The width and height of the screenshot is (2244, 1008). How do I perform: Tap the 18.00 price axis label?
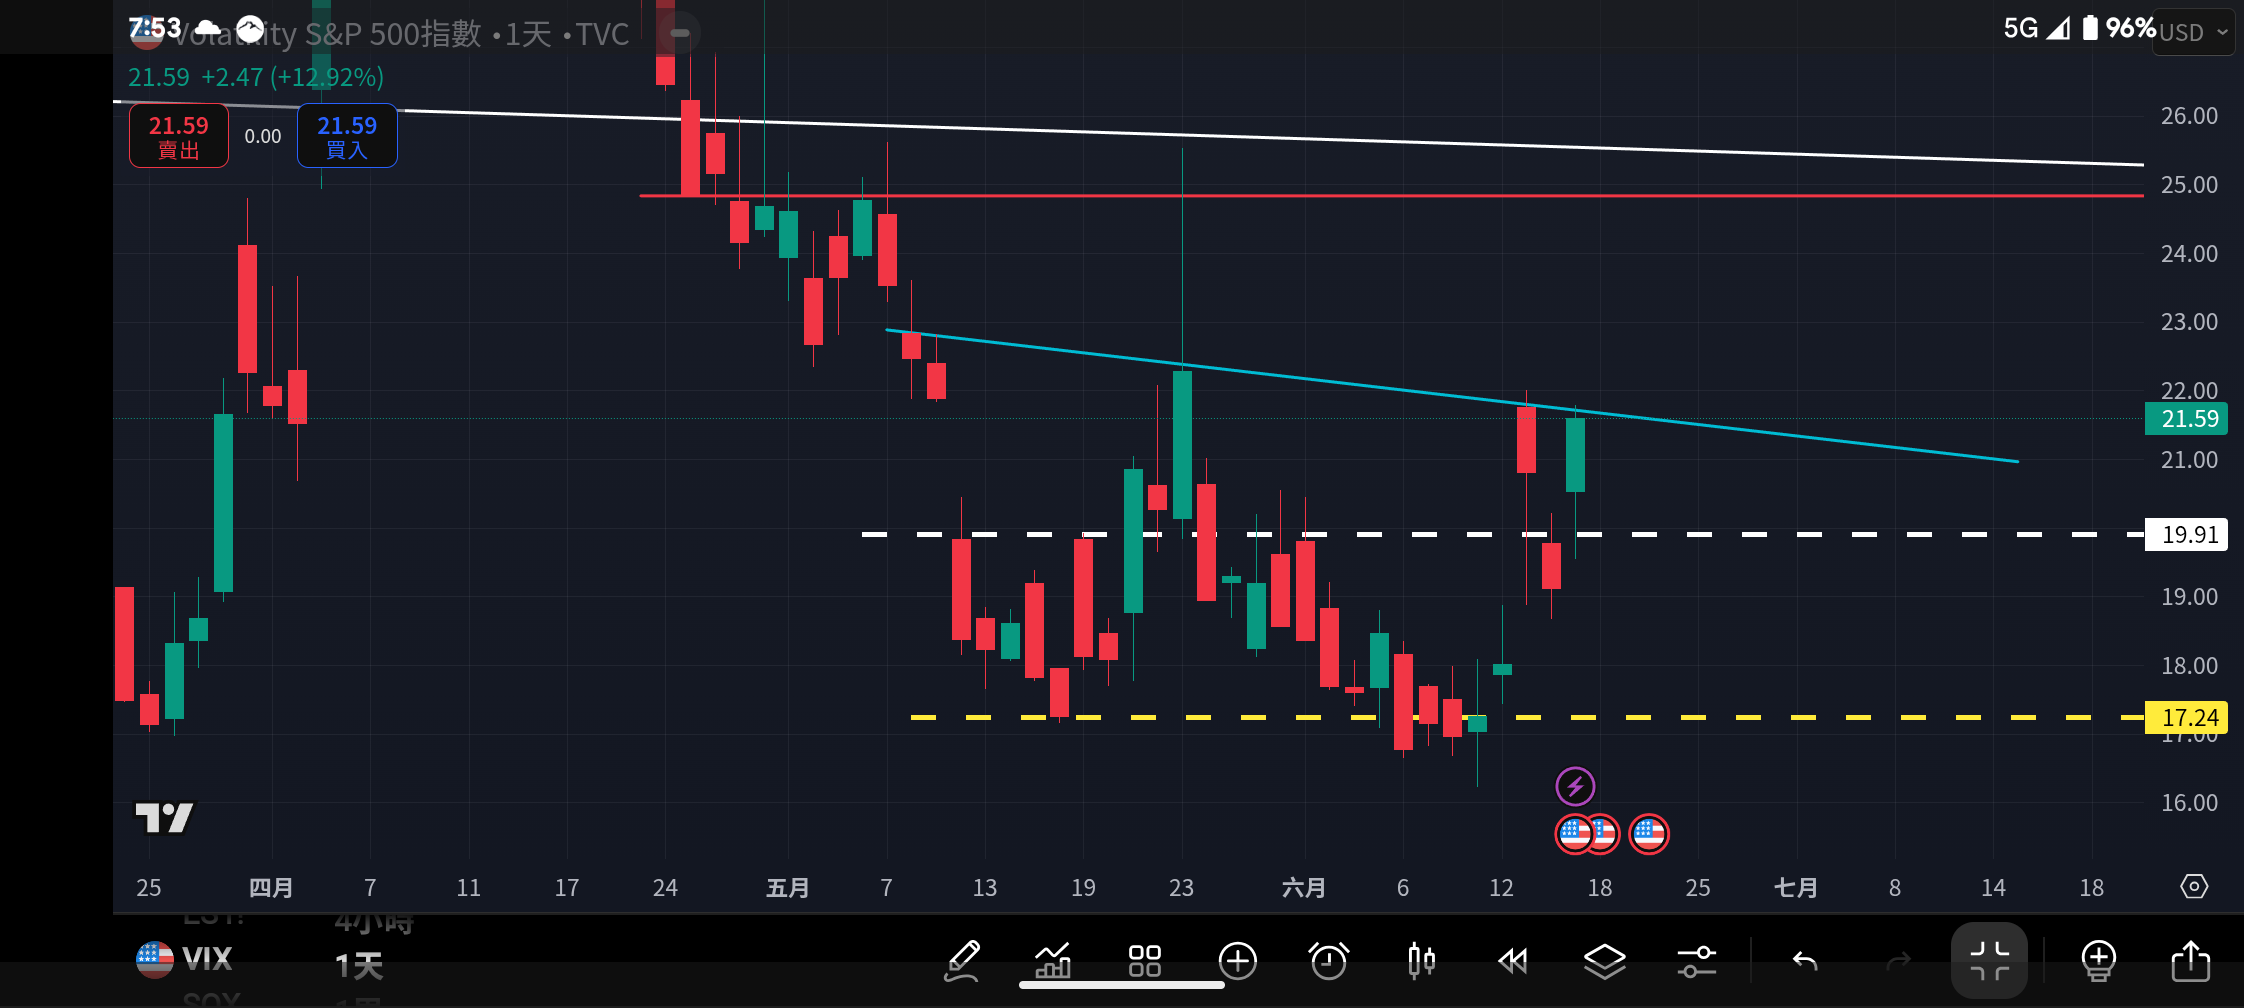tap(2189, 666)
